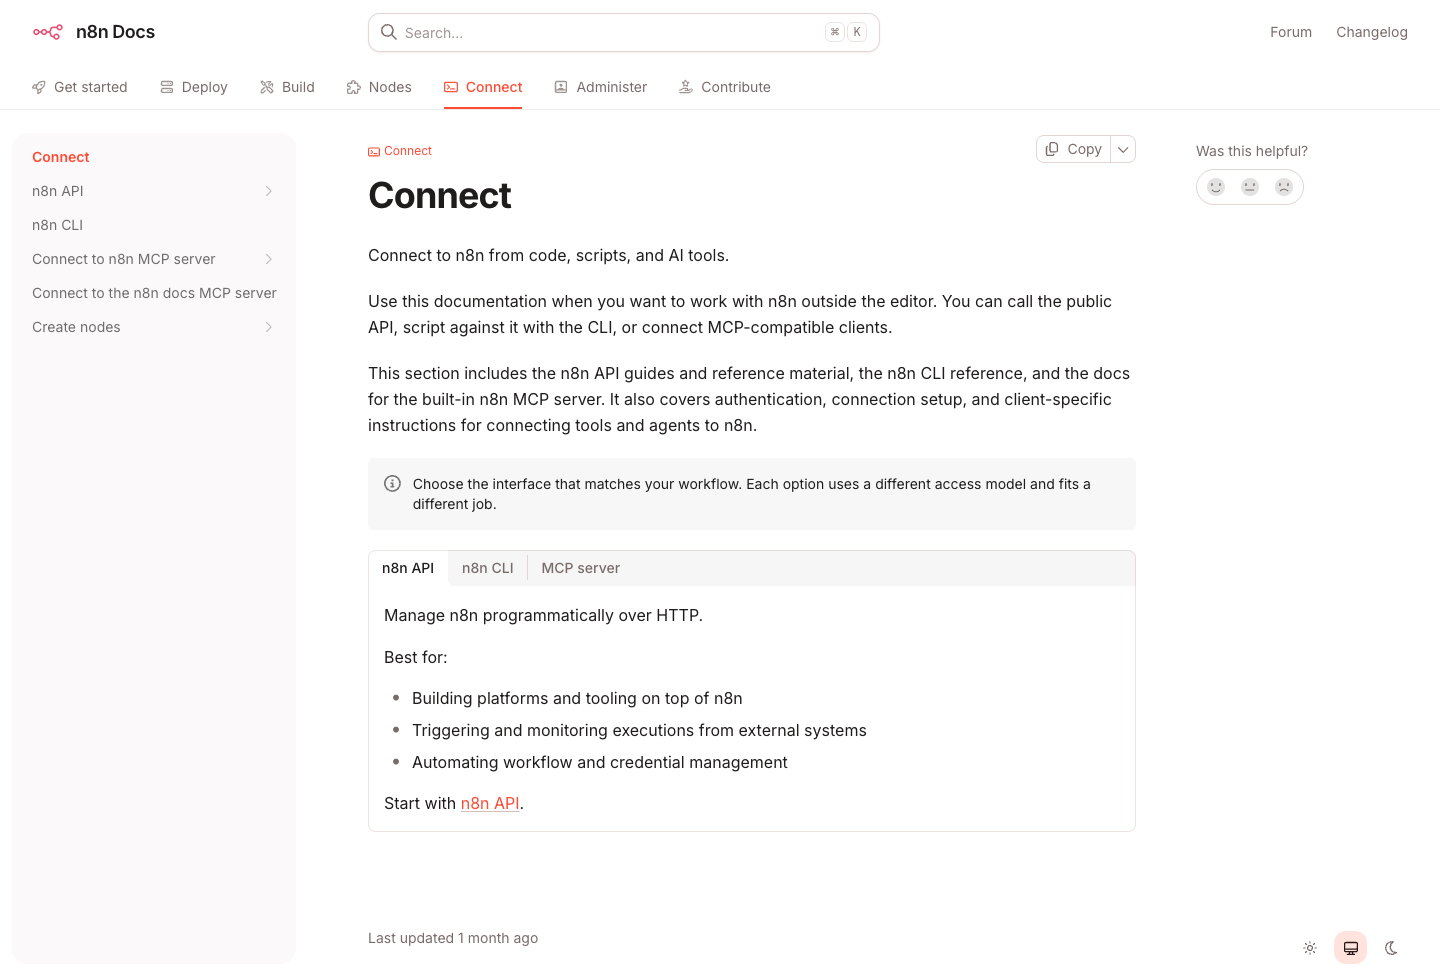The height and width of the screenshot is (980, 1440).
Task: Click 'Manage n8n programmatically over HTTP.' text
Action: (x=543, y=615)
